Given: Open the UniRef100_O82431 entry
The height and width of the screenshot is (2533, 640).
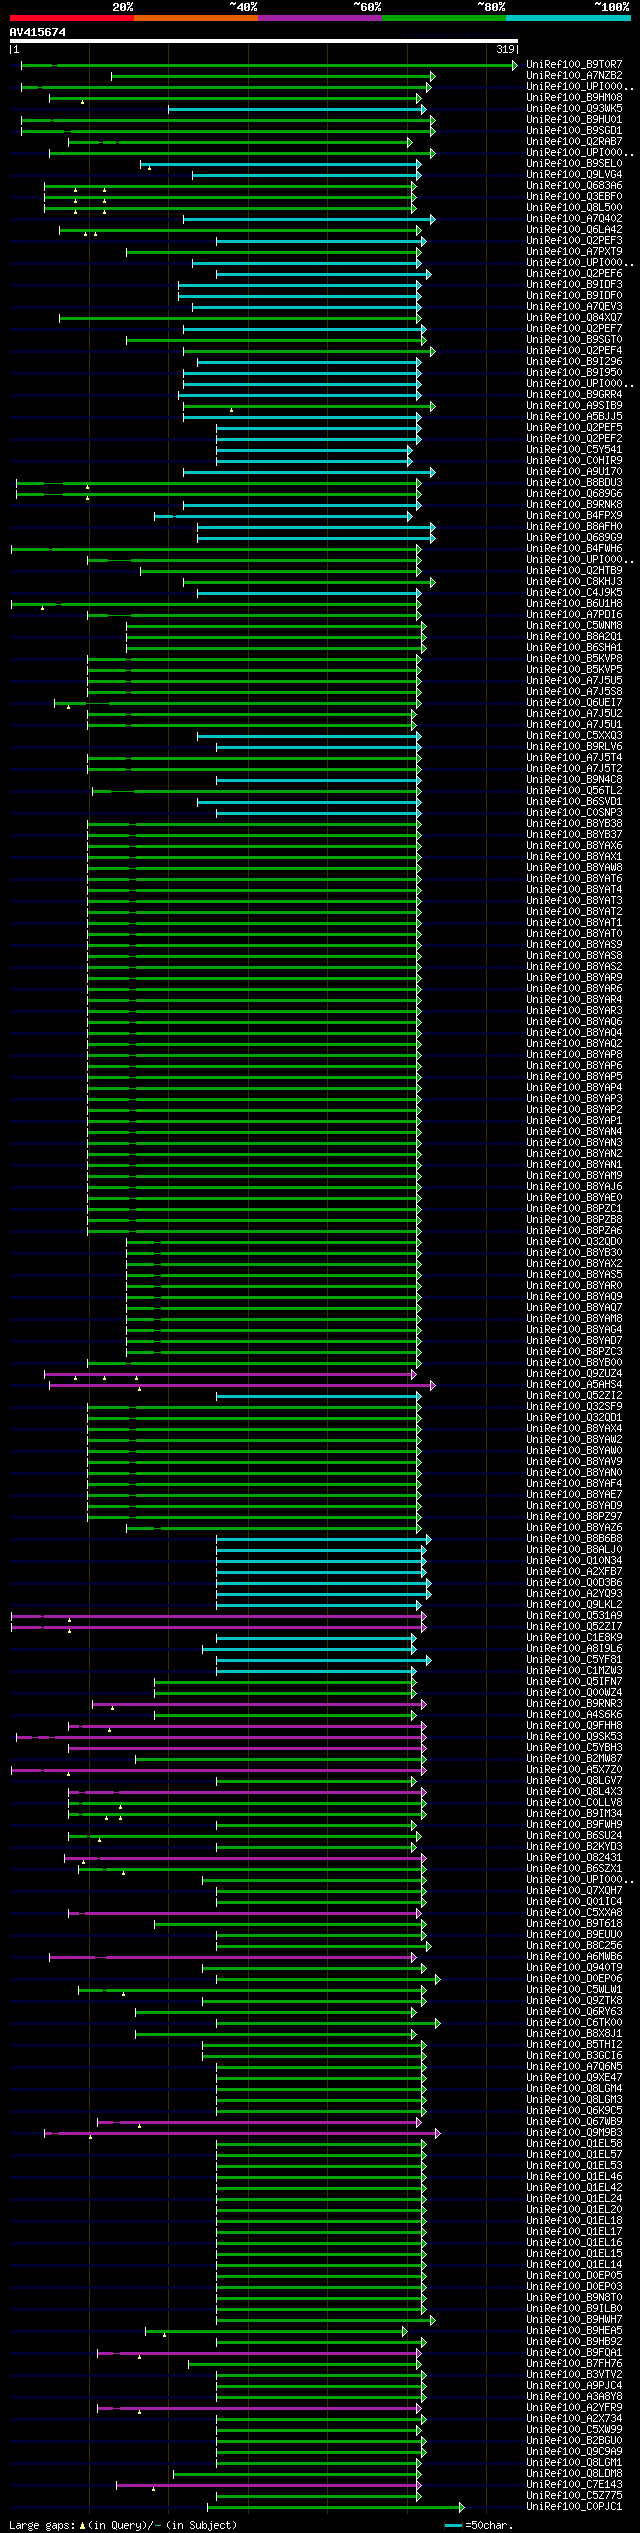Looking at the screenshot, I should click(574, 1858).
